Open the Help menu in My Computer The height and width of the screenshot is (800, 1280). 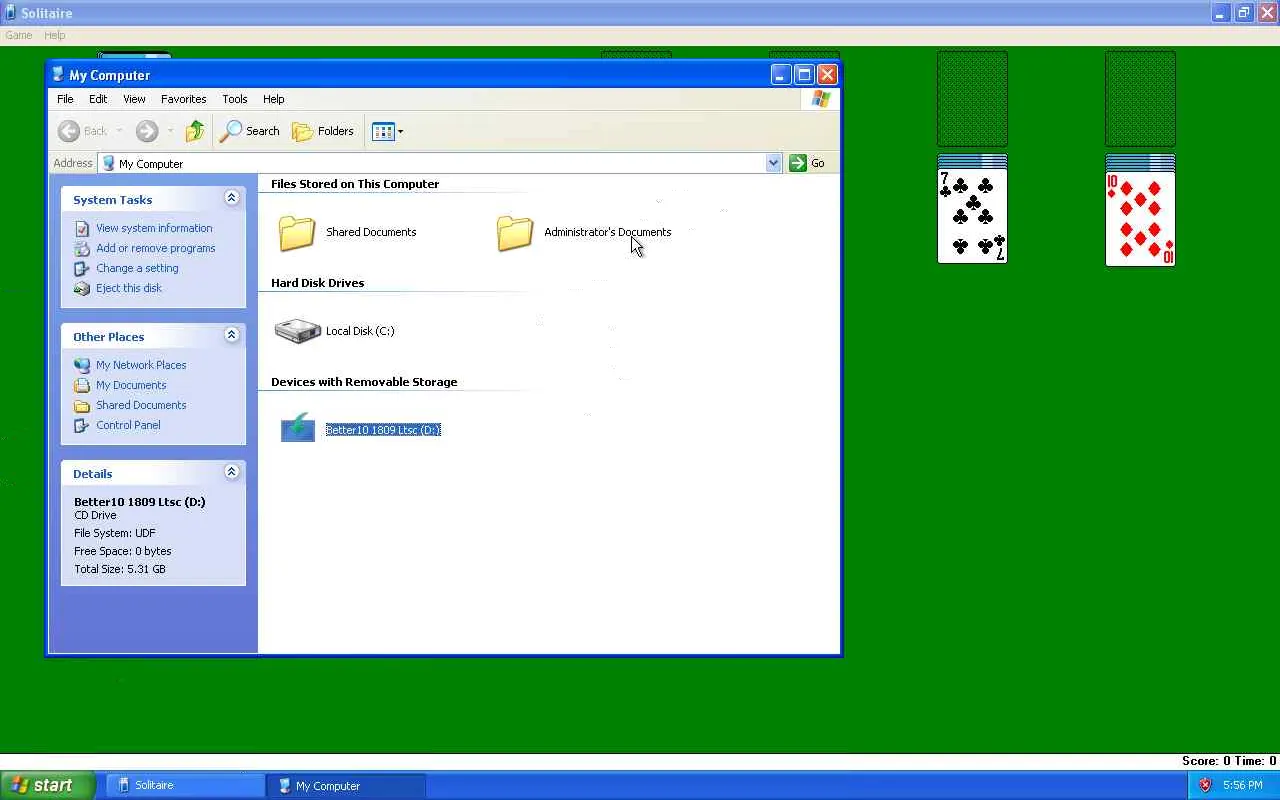coord(274,99)
